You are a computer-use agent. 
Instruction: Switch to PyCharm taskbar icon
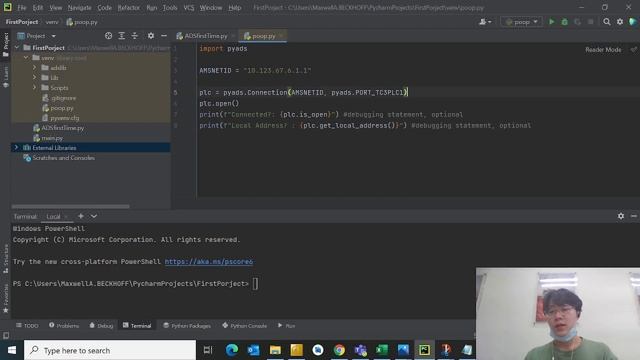pos(424,350)
